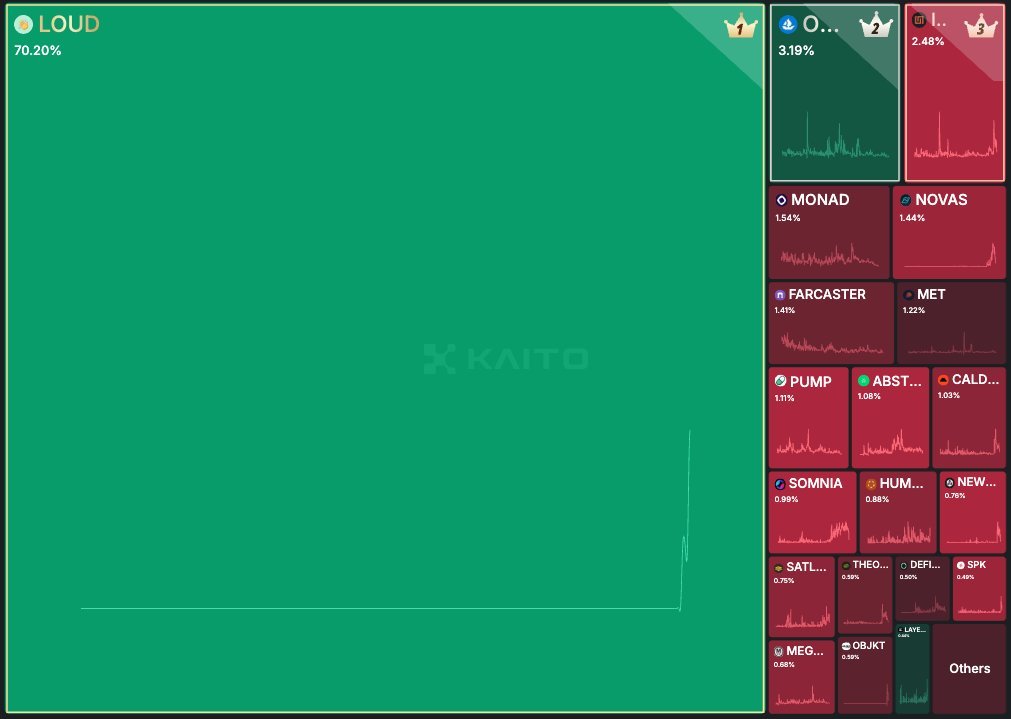Select the 1.03% value under CALD...
Viewport: 1011px width, 719px height.
coord(948,395)
